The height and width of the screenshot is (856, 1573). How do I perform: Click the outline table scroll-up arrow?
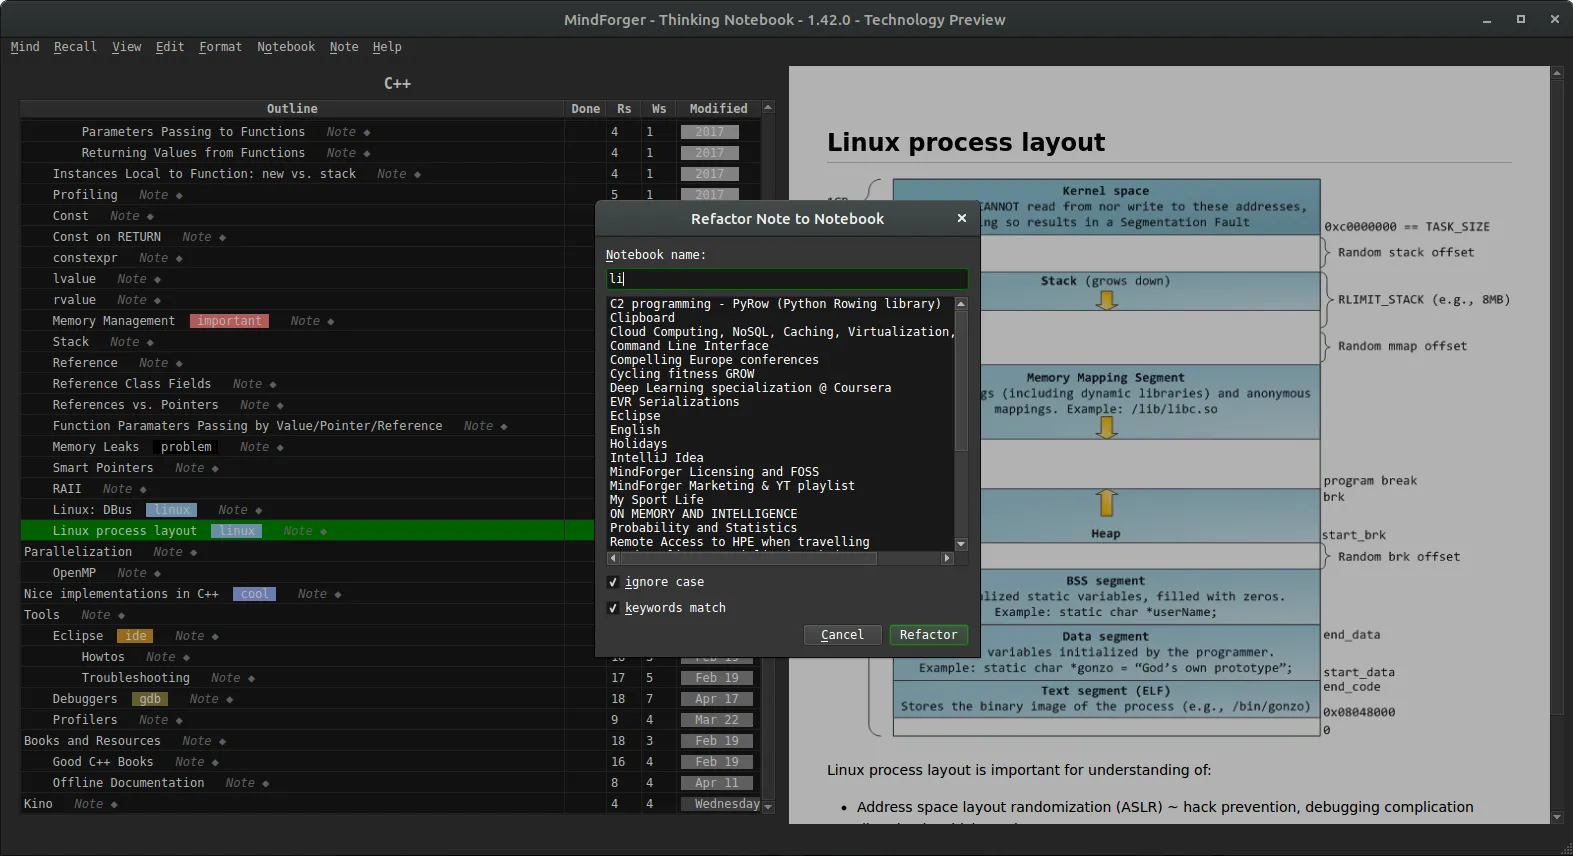tap(768, 107)
